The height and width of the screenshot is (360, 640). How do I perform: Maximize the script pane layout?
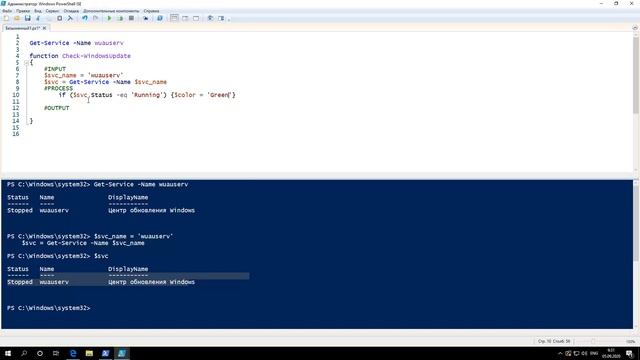point(196,18)
